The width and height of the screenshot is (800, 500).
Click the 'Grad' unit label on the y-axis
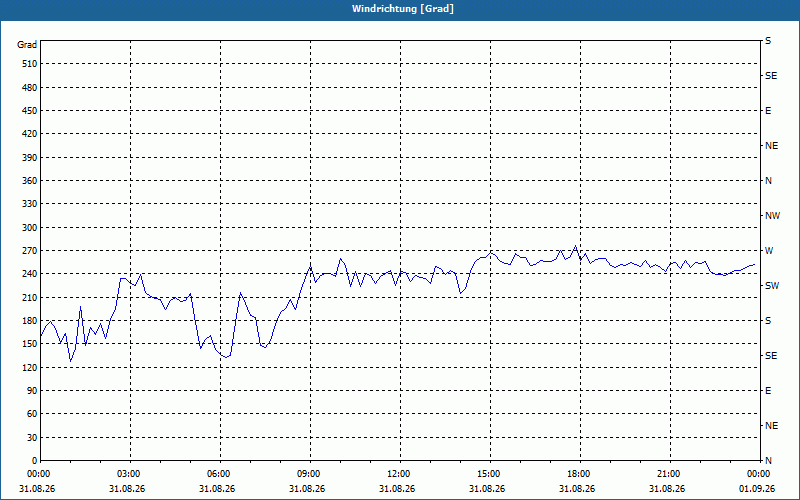tap(27, 45)
